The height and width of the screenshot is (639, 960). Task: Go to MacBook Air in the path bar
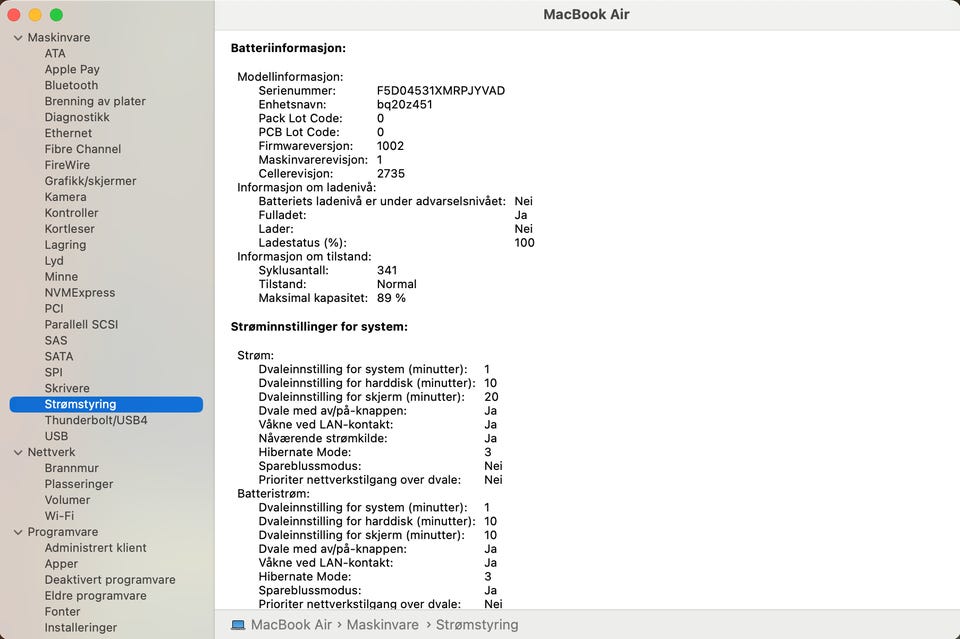(x=291, y=625)
